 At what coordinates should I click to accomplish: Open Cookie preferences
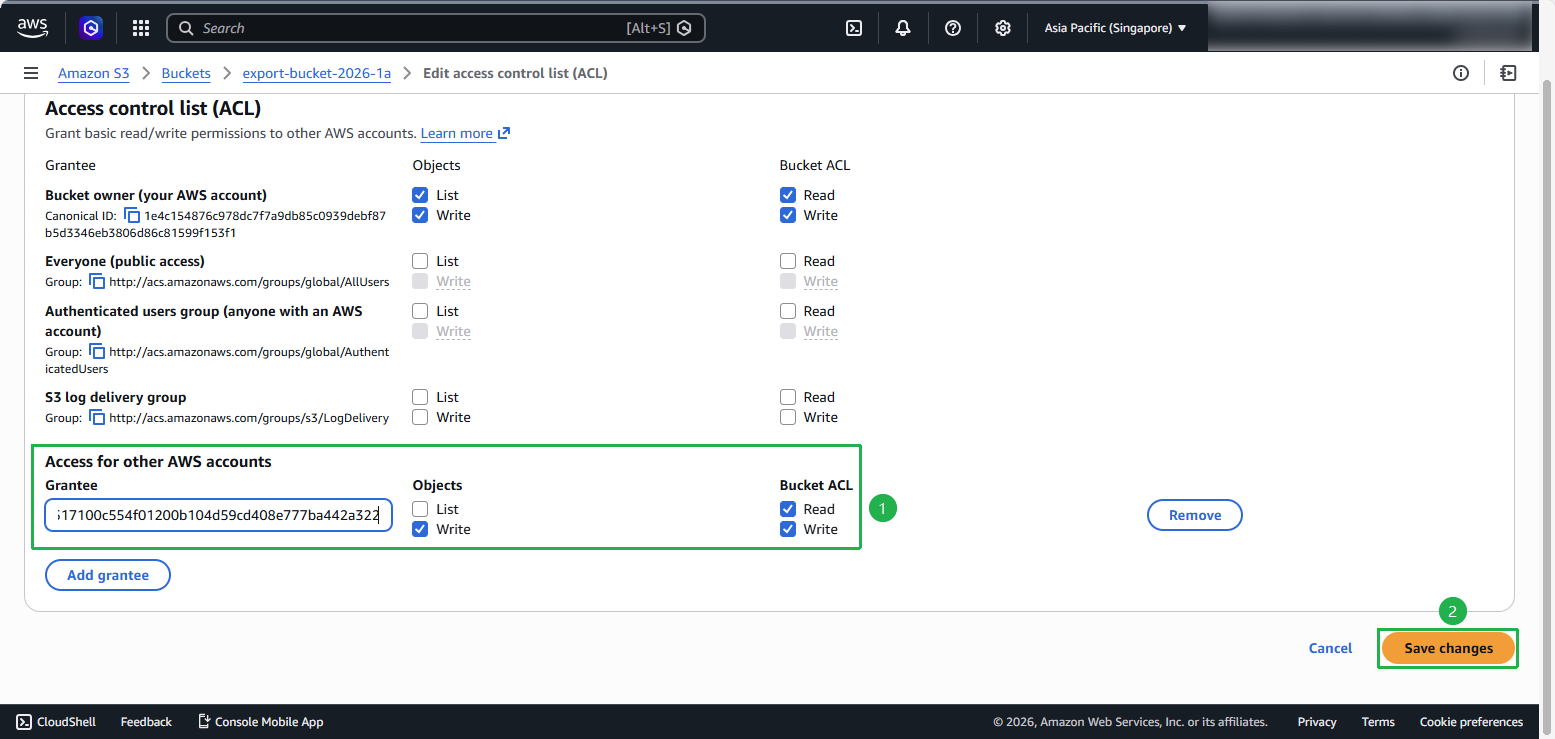point(1471,721)
